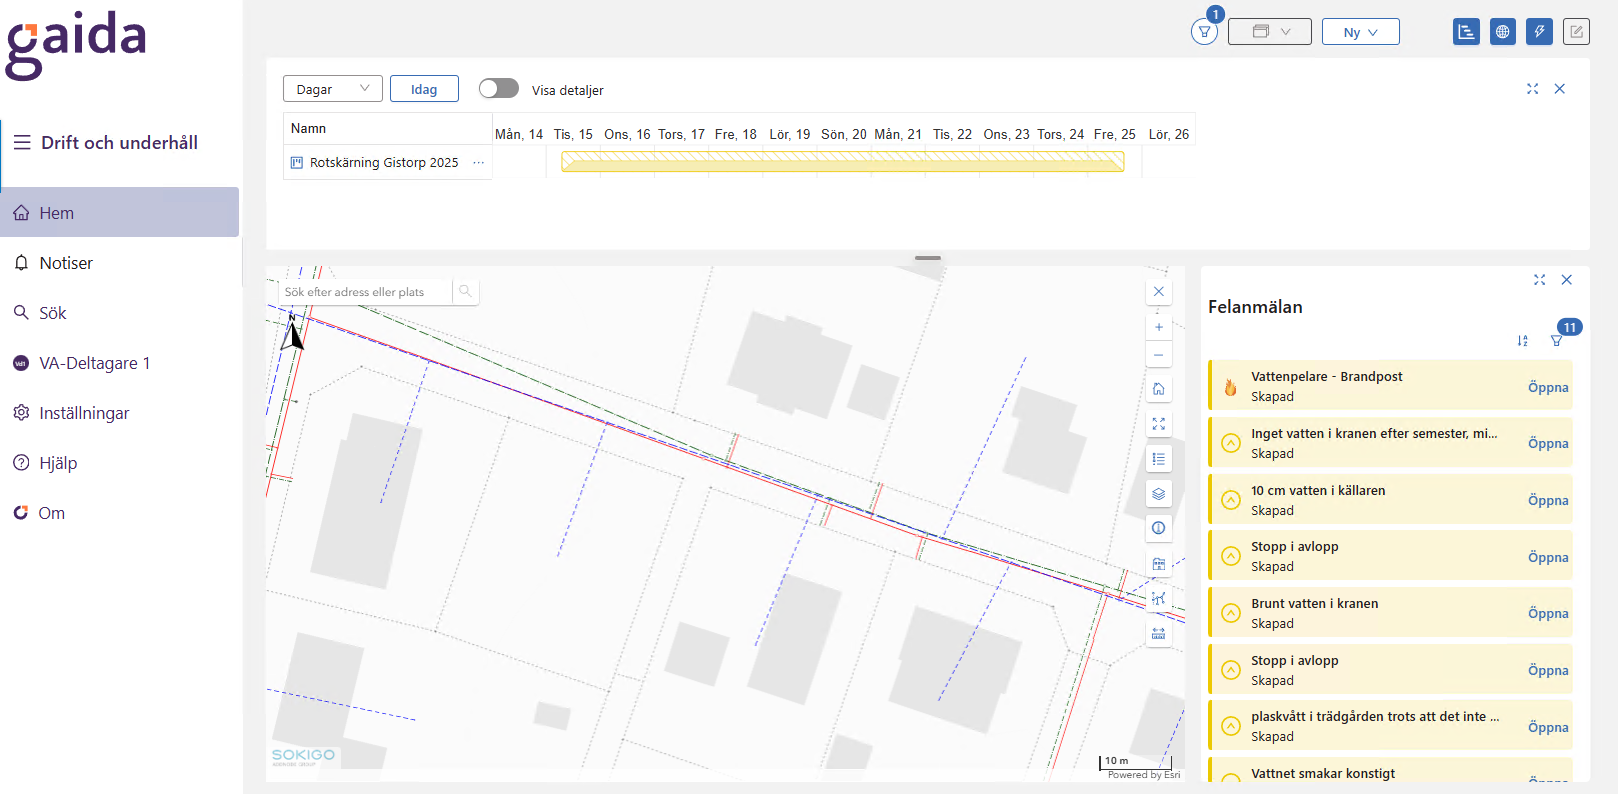Open the Felanmälan list filter
Screen dimensions: 1618x794
1557,341
